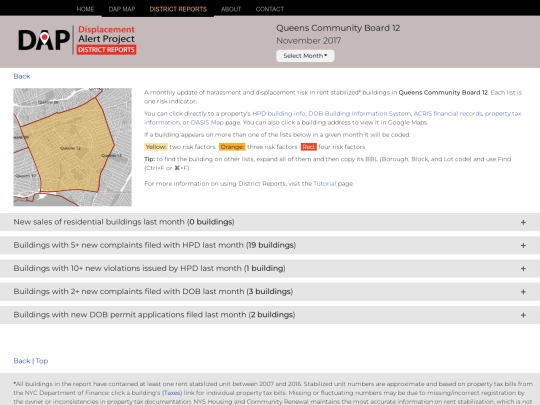Click bold Queens Community Board 12 in description
540x405 pixels.
pyautogui.click(x=443, y=92)
